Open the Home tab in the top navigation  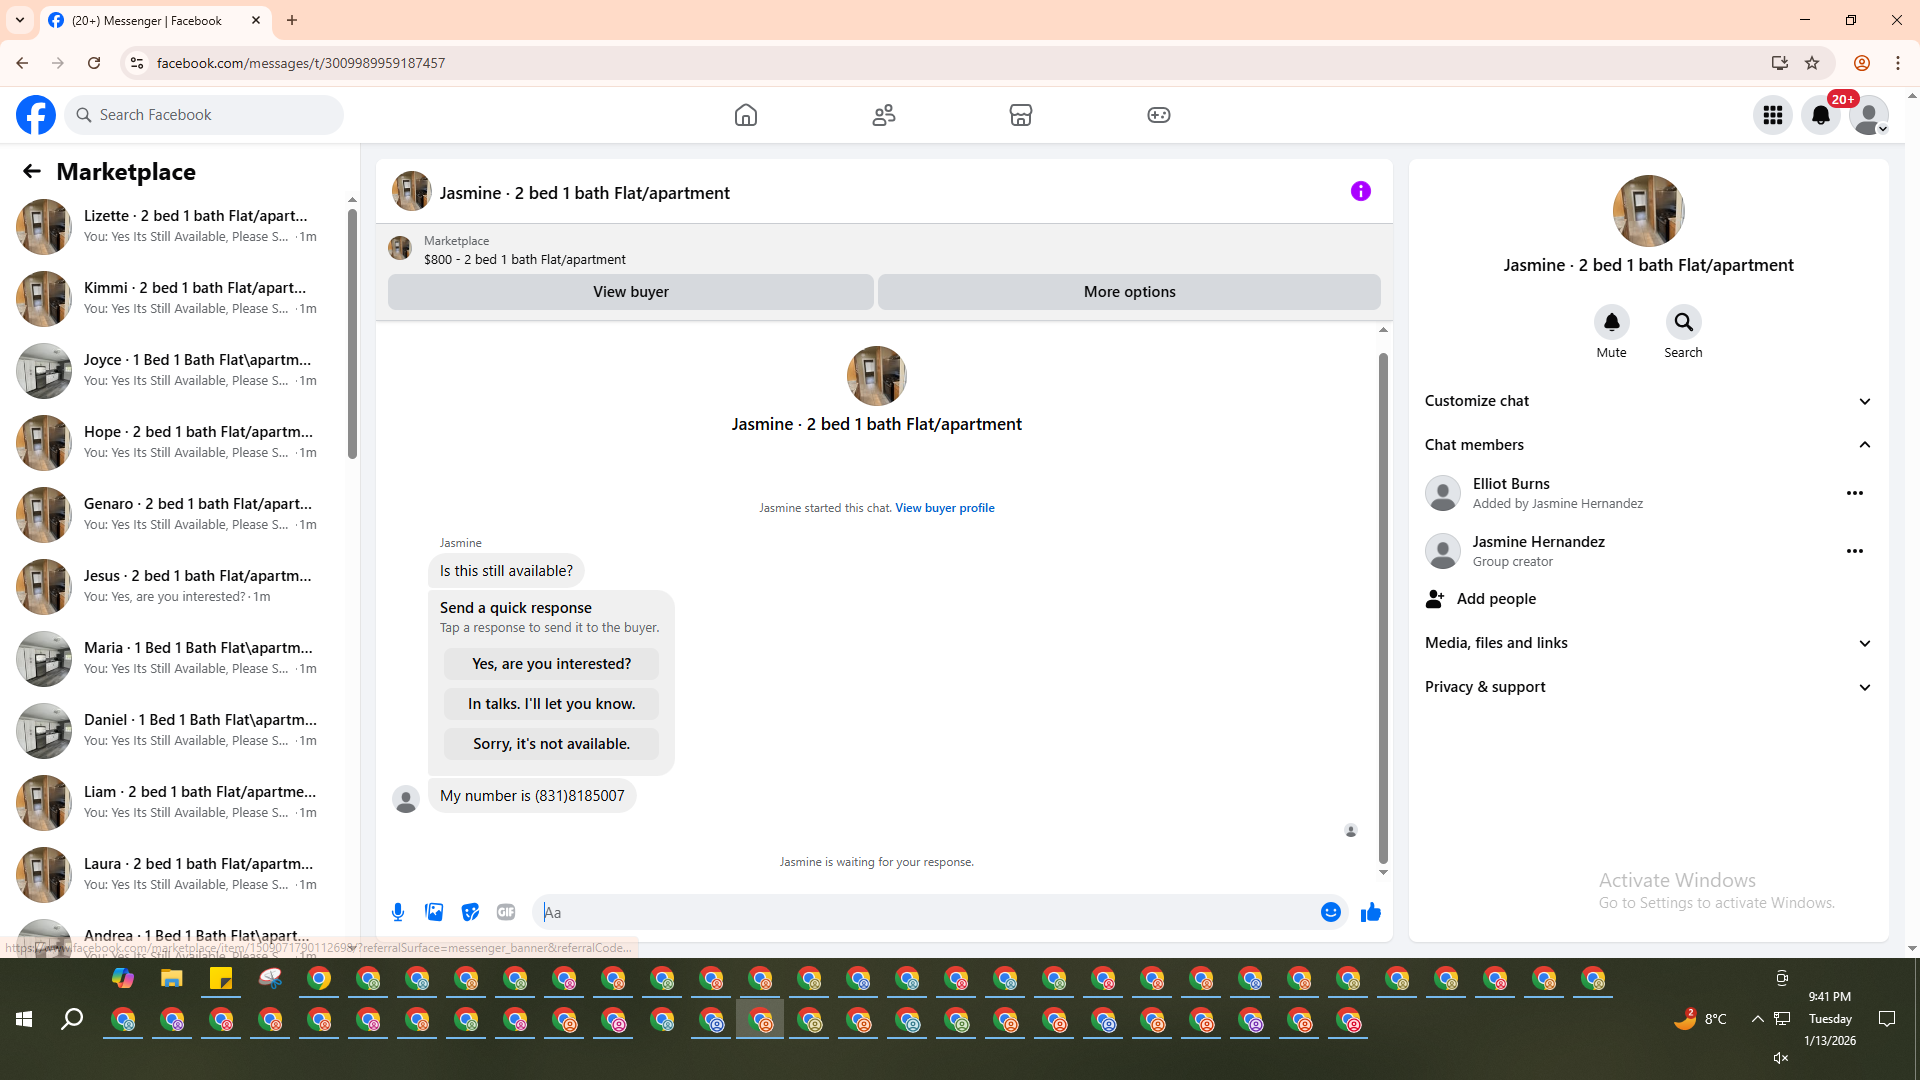point(745,115)
